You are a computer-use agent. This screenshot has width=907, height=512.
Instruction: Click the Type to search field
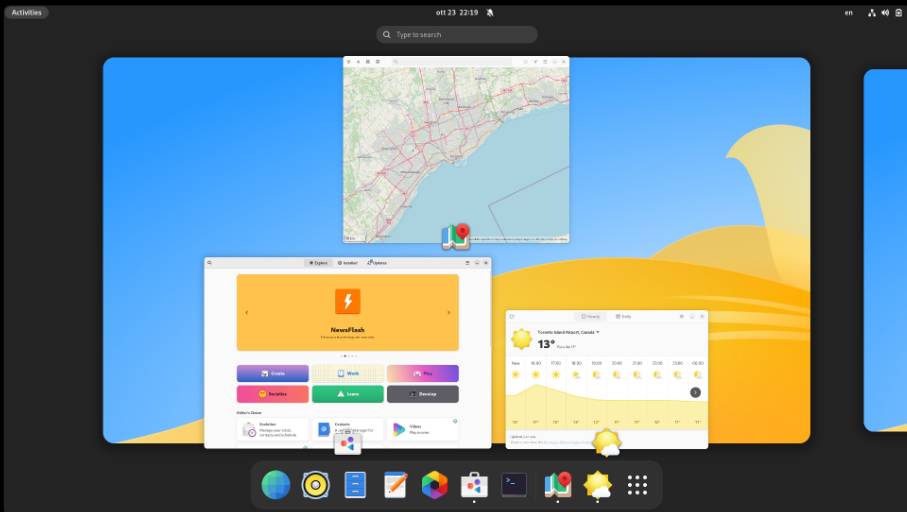point(457,34)
